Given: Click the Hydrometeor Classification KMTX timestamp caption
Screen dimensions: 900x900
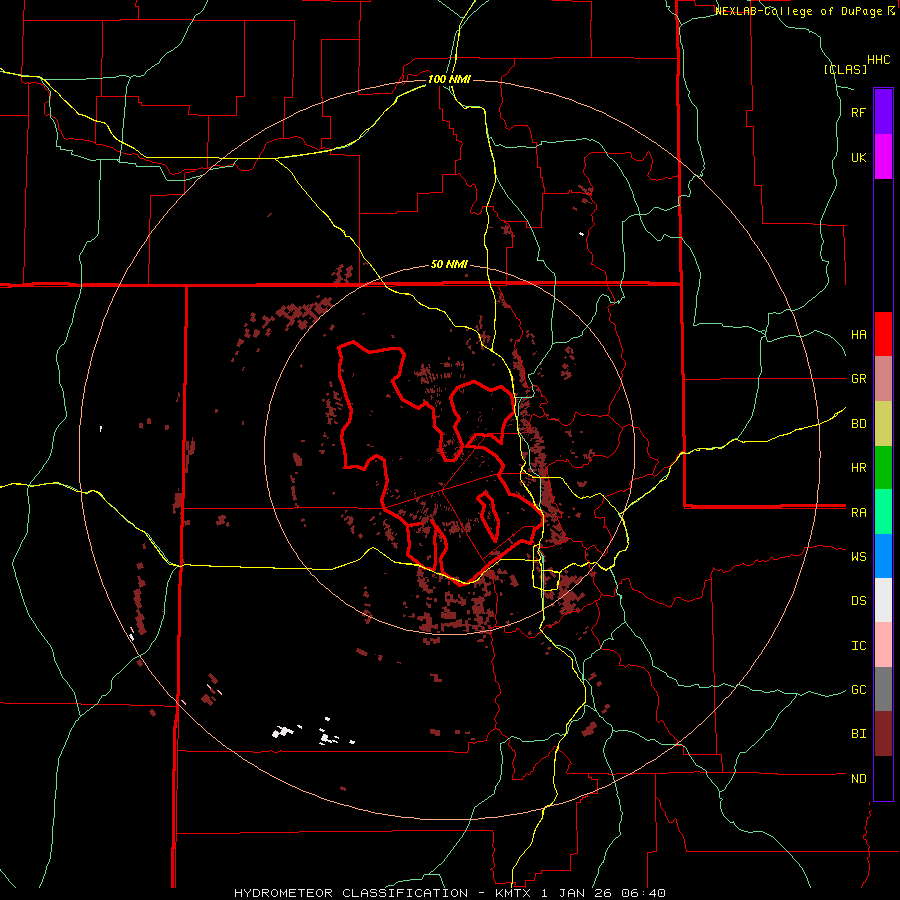Looking at the screenshot, I should pyautogui.click(x=450, y=893).
